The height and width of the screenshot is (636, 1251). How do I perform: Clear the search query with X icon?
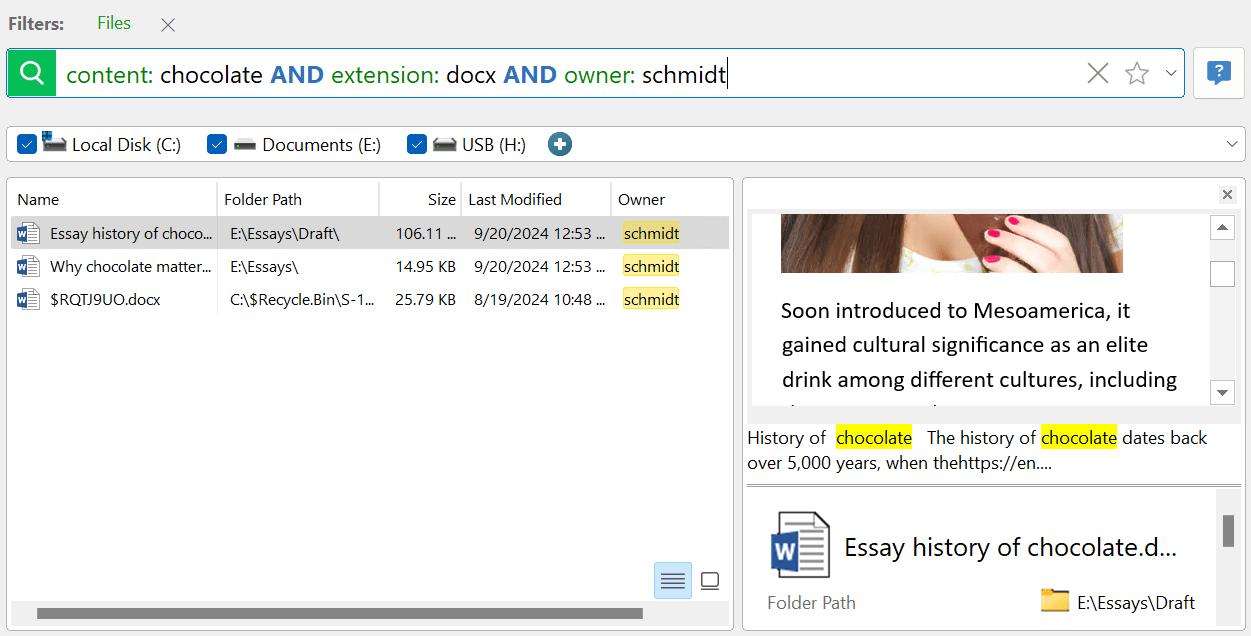(1097, 73)
